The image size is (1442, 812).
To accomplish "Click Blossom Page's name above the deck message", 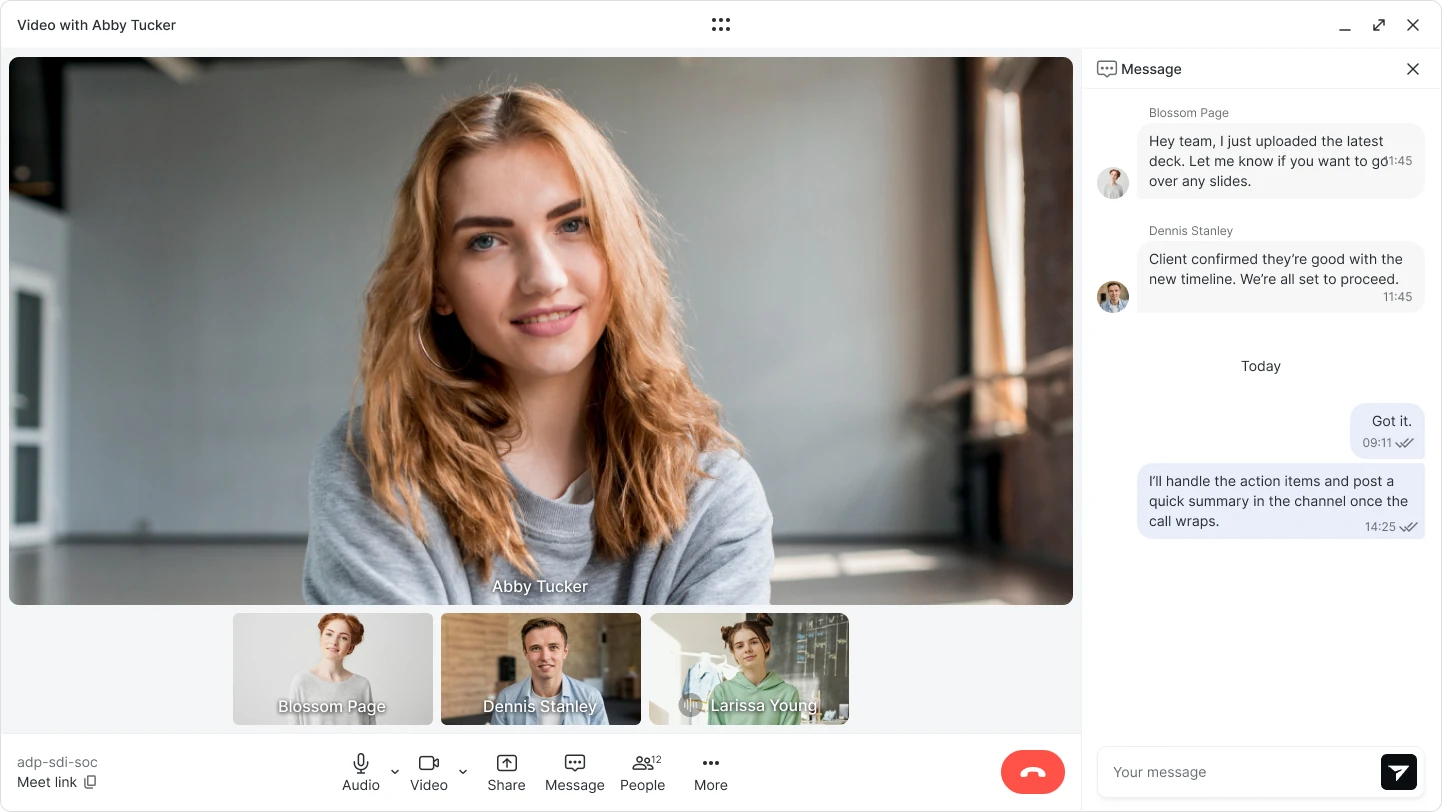I will pos(1189,113).
